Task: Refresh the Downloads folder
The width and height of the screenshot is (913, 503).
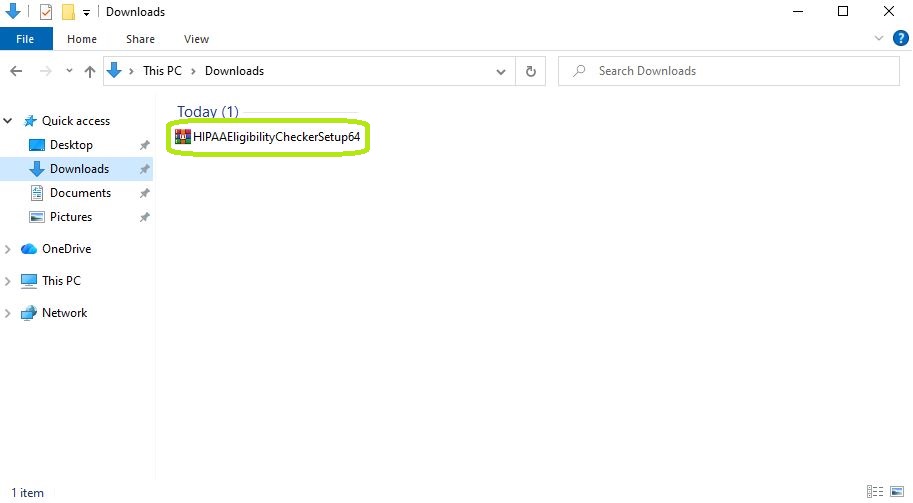Action: (530, 71)
